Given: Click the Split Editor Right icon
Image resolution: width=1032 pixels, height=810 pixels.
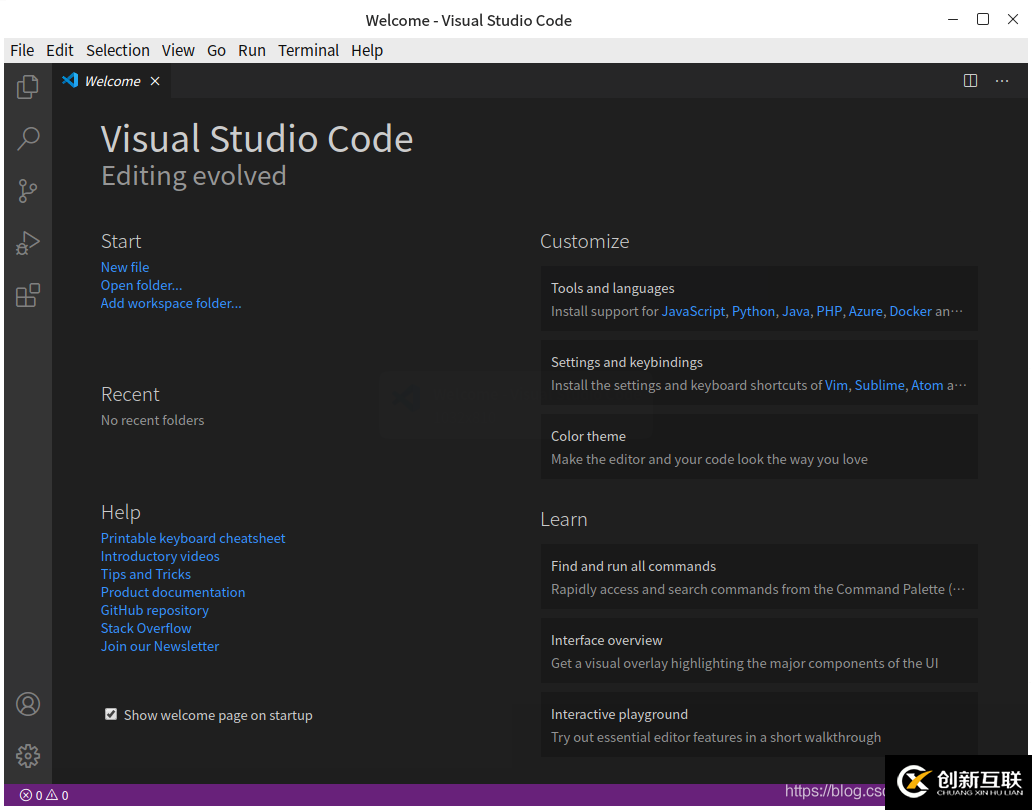Looking at the screenshot, I should [x=970, y=81].
